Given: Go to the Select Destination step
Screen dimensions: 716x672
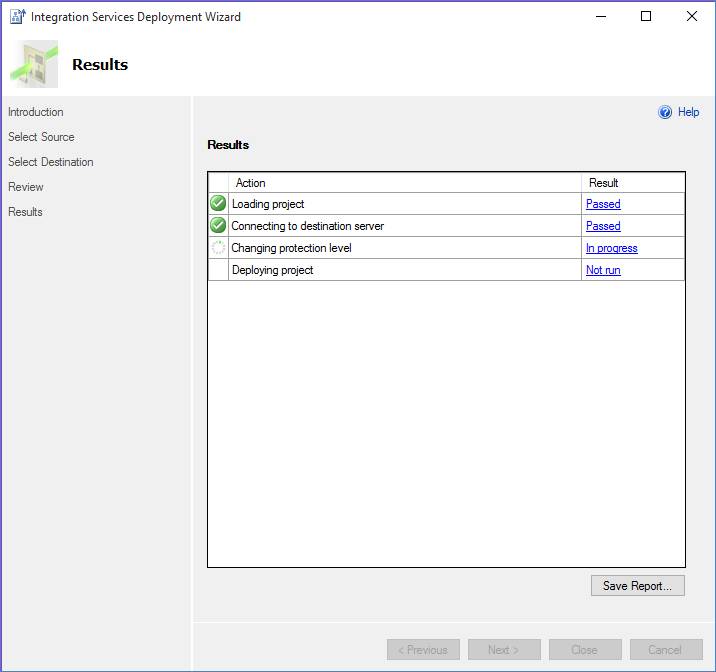Looking at the screenshot, I should click(x=51, y=162).
